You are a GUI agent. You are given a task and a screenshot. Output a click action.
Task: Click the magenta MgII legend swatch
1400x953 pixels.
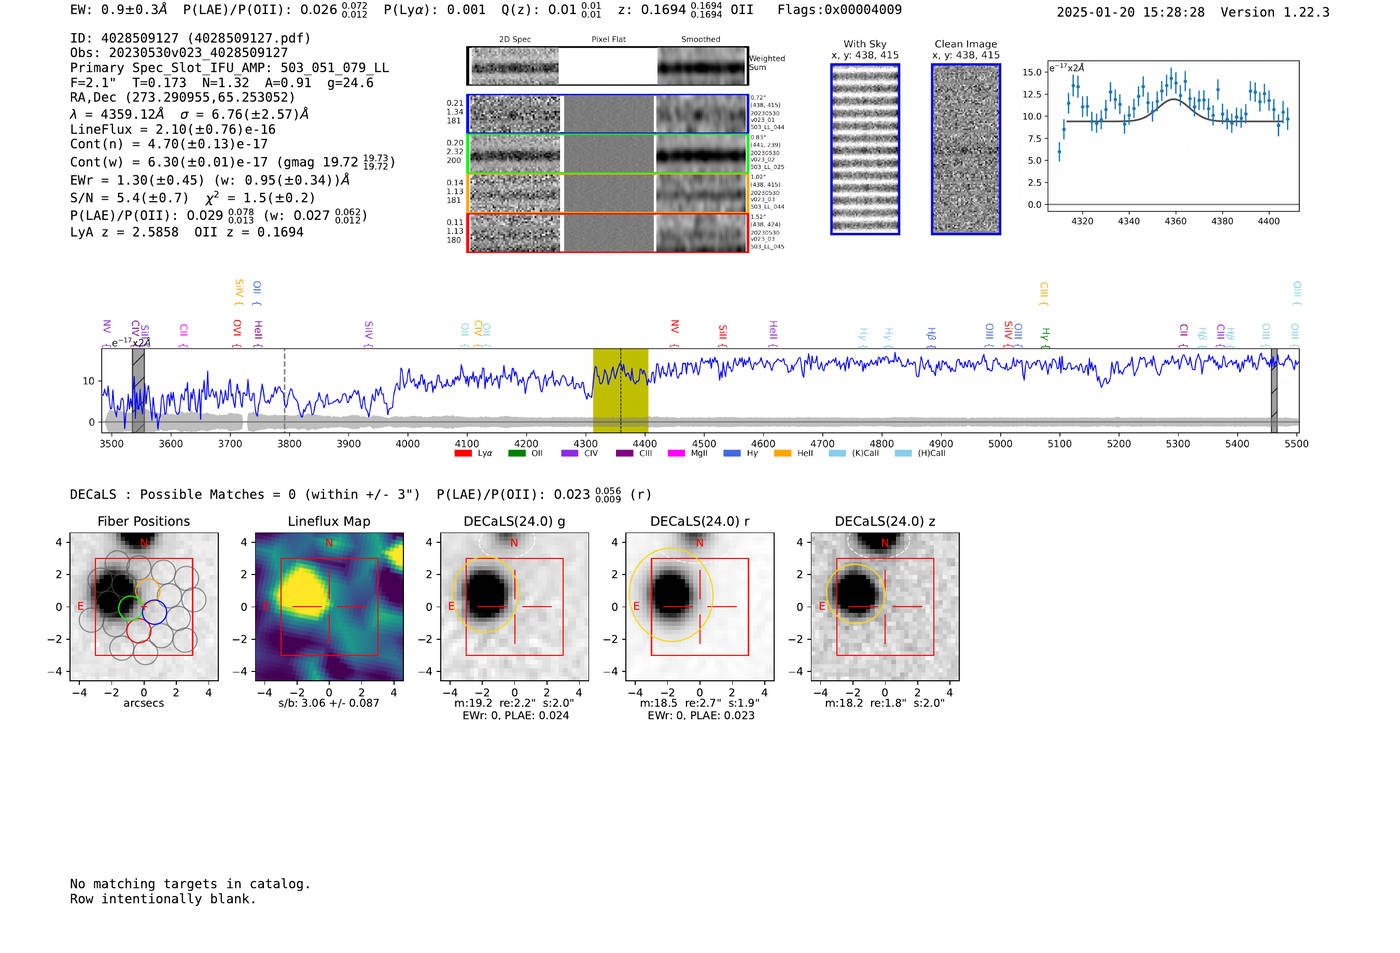click(x=676, y=453)
